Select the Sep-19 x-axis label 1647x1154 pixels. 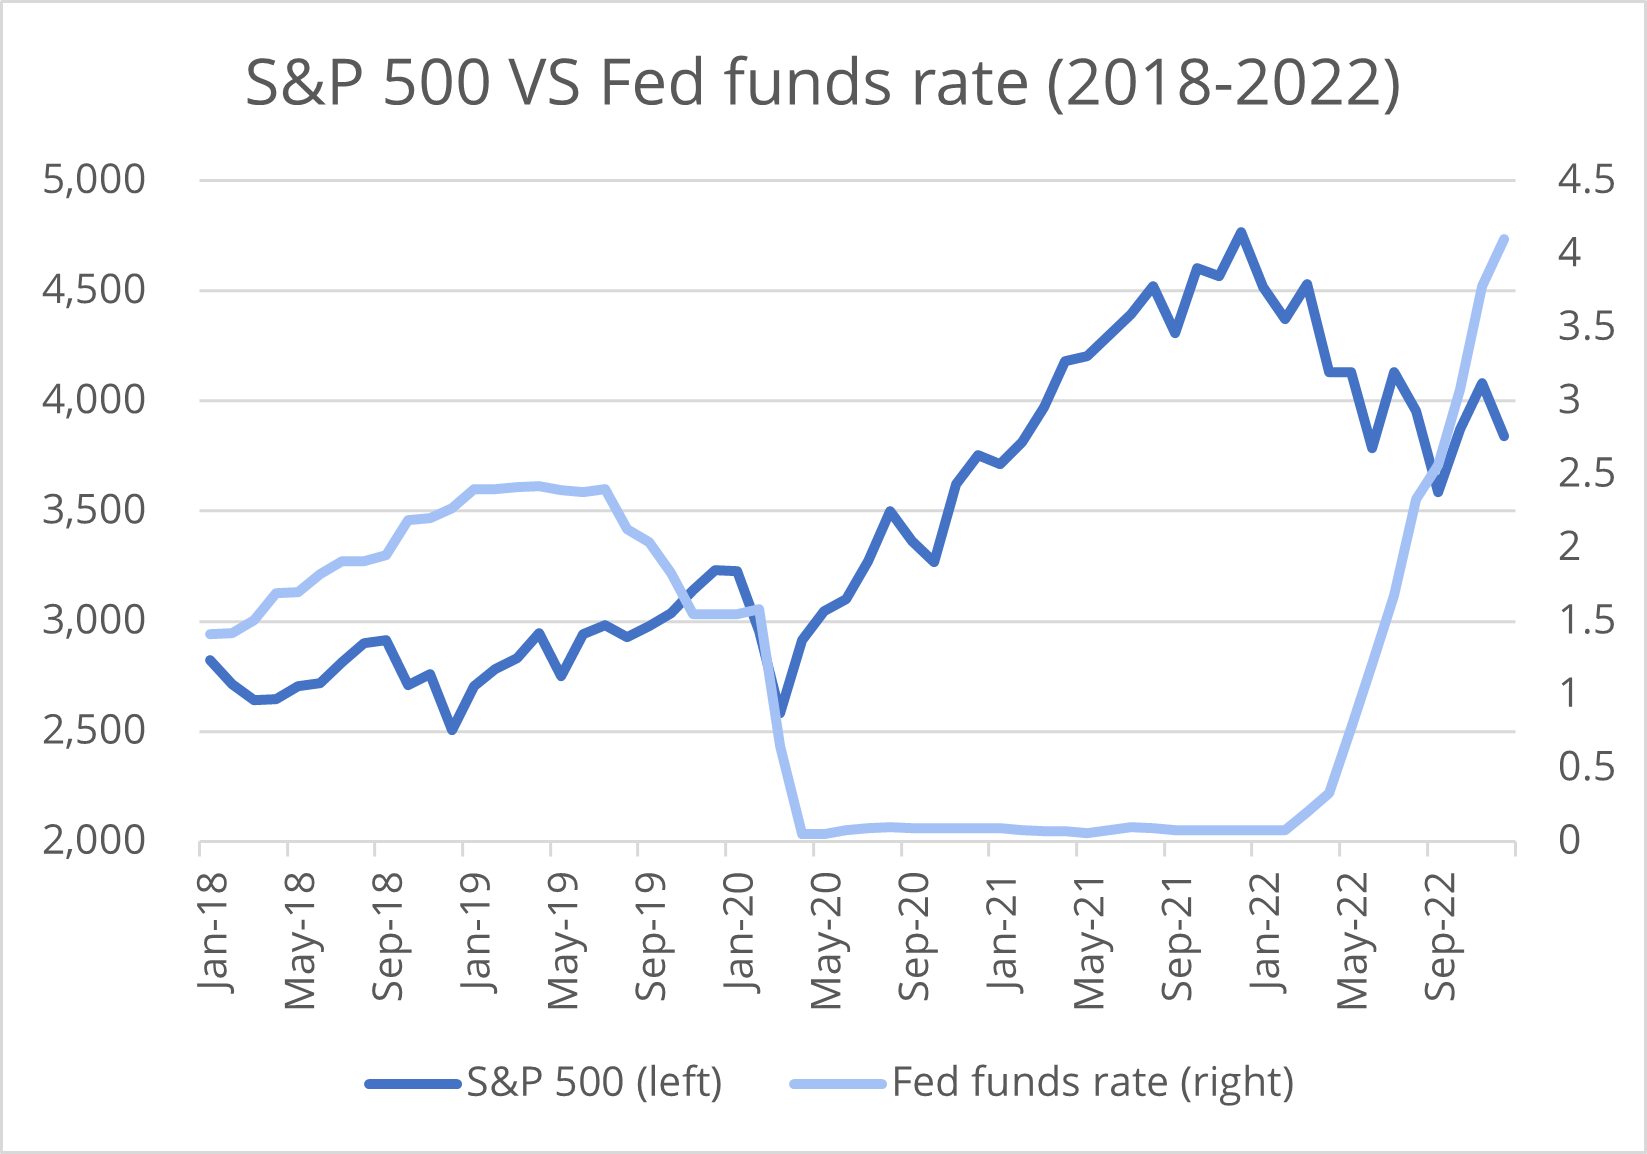click(652, 937)
